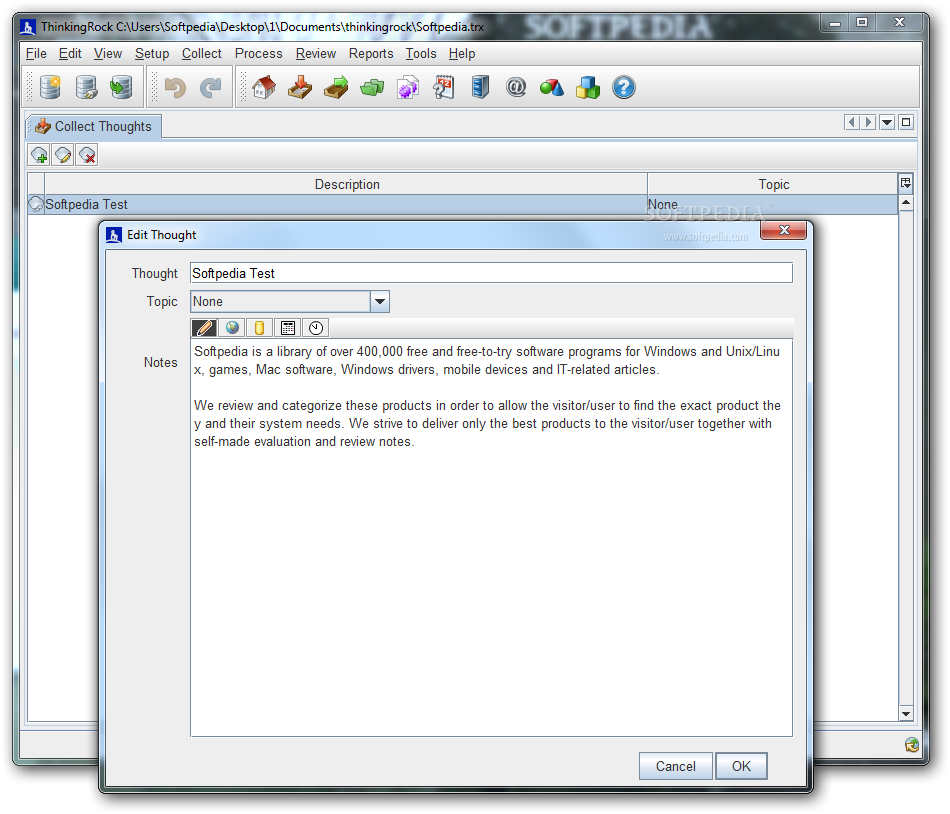Open the tab list dropdown arrow
The height and width of the screenshot is (814, 950).
(x=887, y=122)
